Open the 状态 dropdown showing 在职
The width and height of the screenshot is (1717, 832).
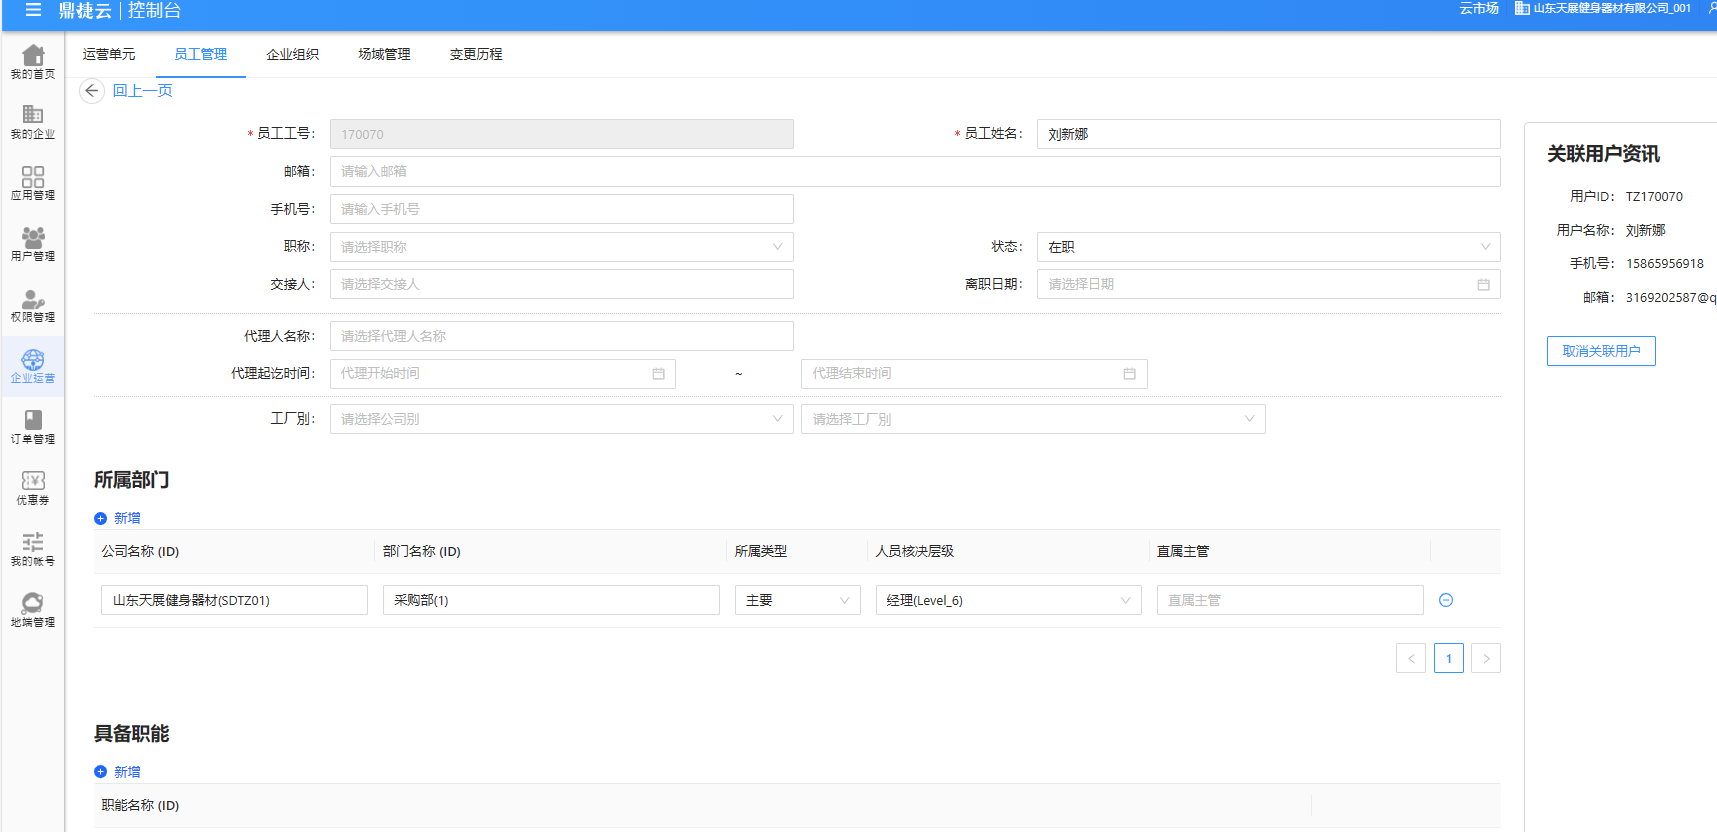(x=1269, y=247)
